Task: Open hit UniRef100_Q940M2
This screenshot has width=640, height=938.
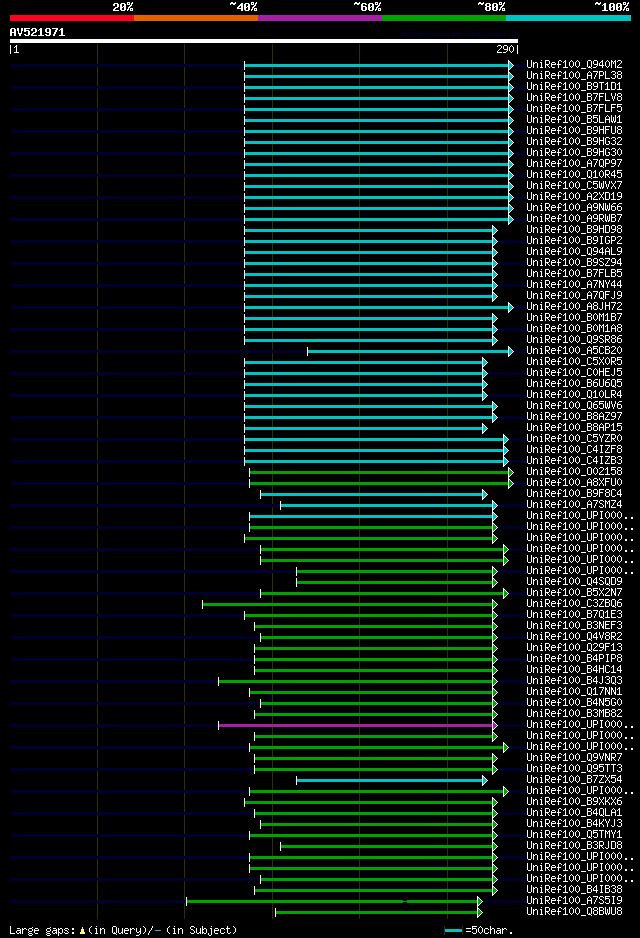Action: (x=574, y=65)
